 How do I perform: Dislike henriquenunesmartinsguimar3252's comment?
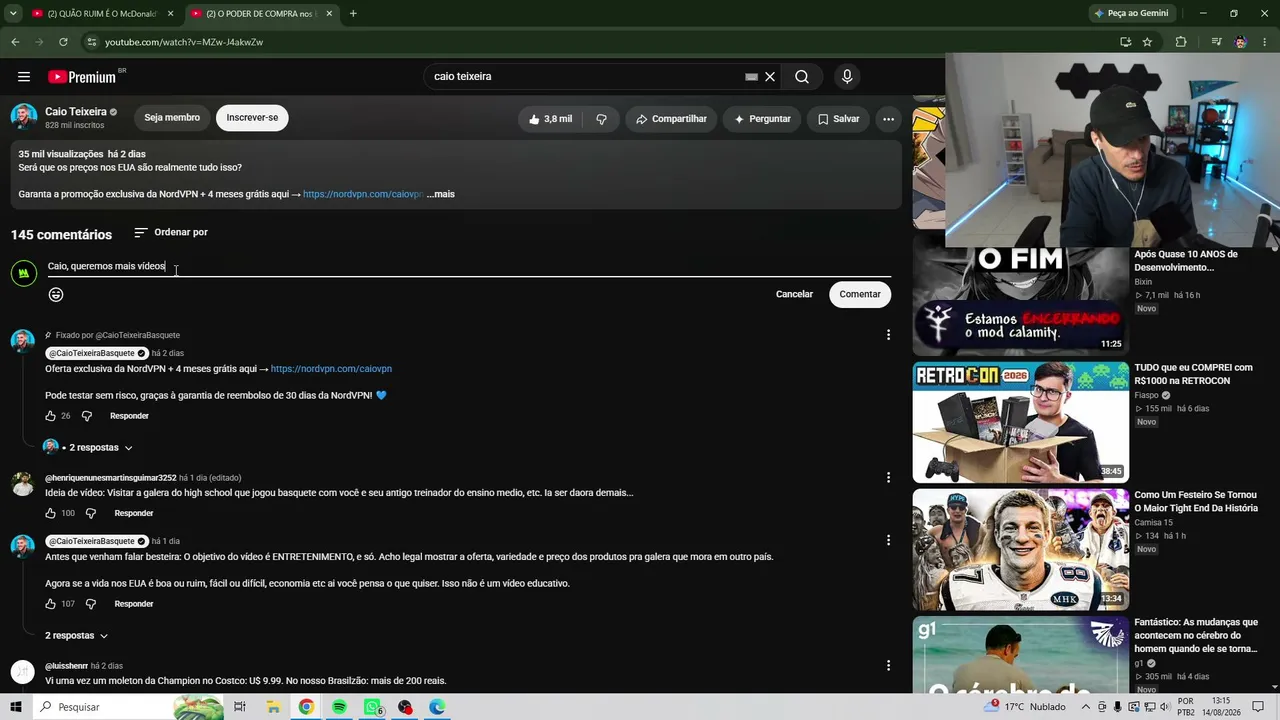click(x=90, y=513)
